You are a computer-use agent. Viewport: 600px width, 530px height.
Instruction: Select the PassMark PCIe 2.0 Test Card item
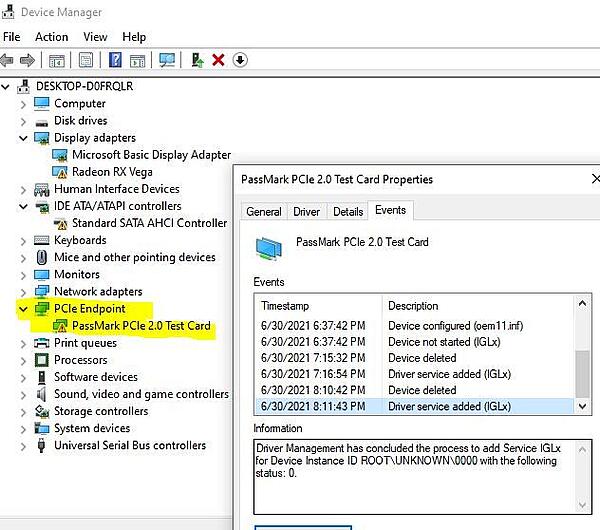tap(141, 326)
